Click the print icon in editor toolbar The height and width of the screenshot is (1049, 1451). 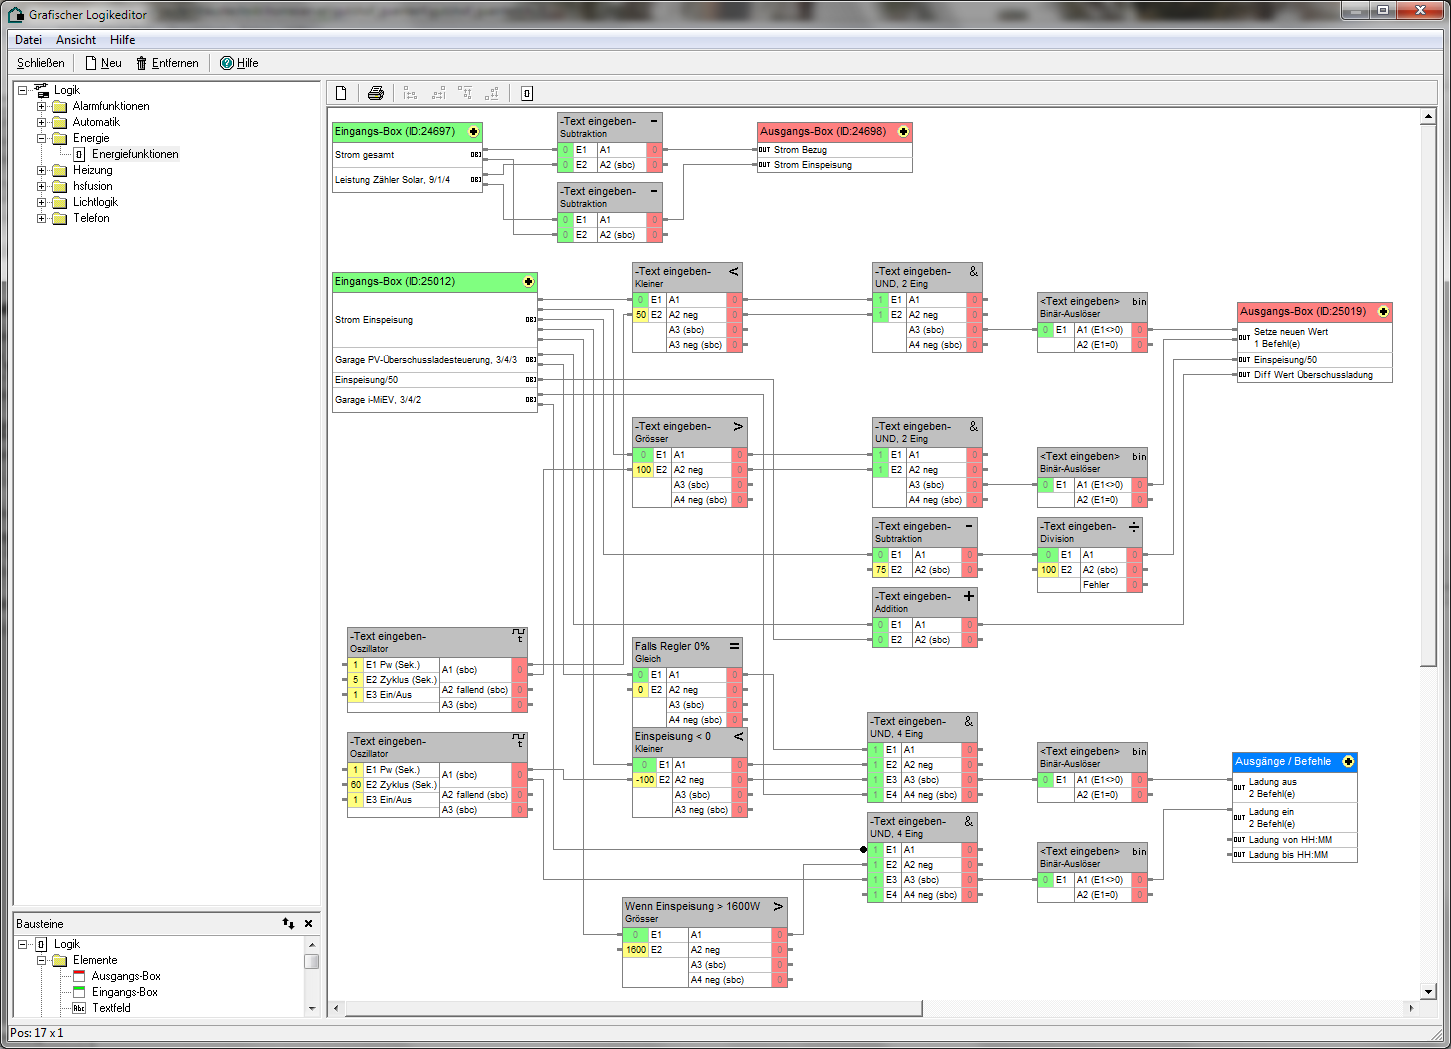pos(376,93)
